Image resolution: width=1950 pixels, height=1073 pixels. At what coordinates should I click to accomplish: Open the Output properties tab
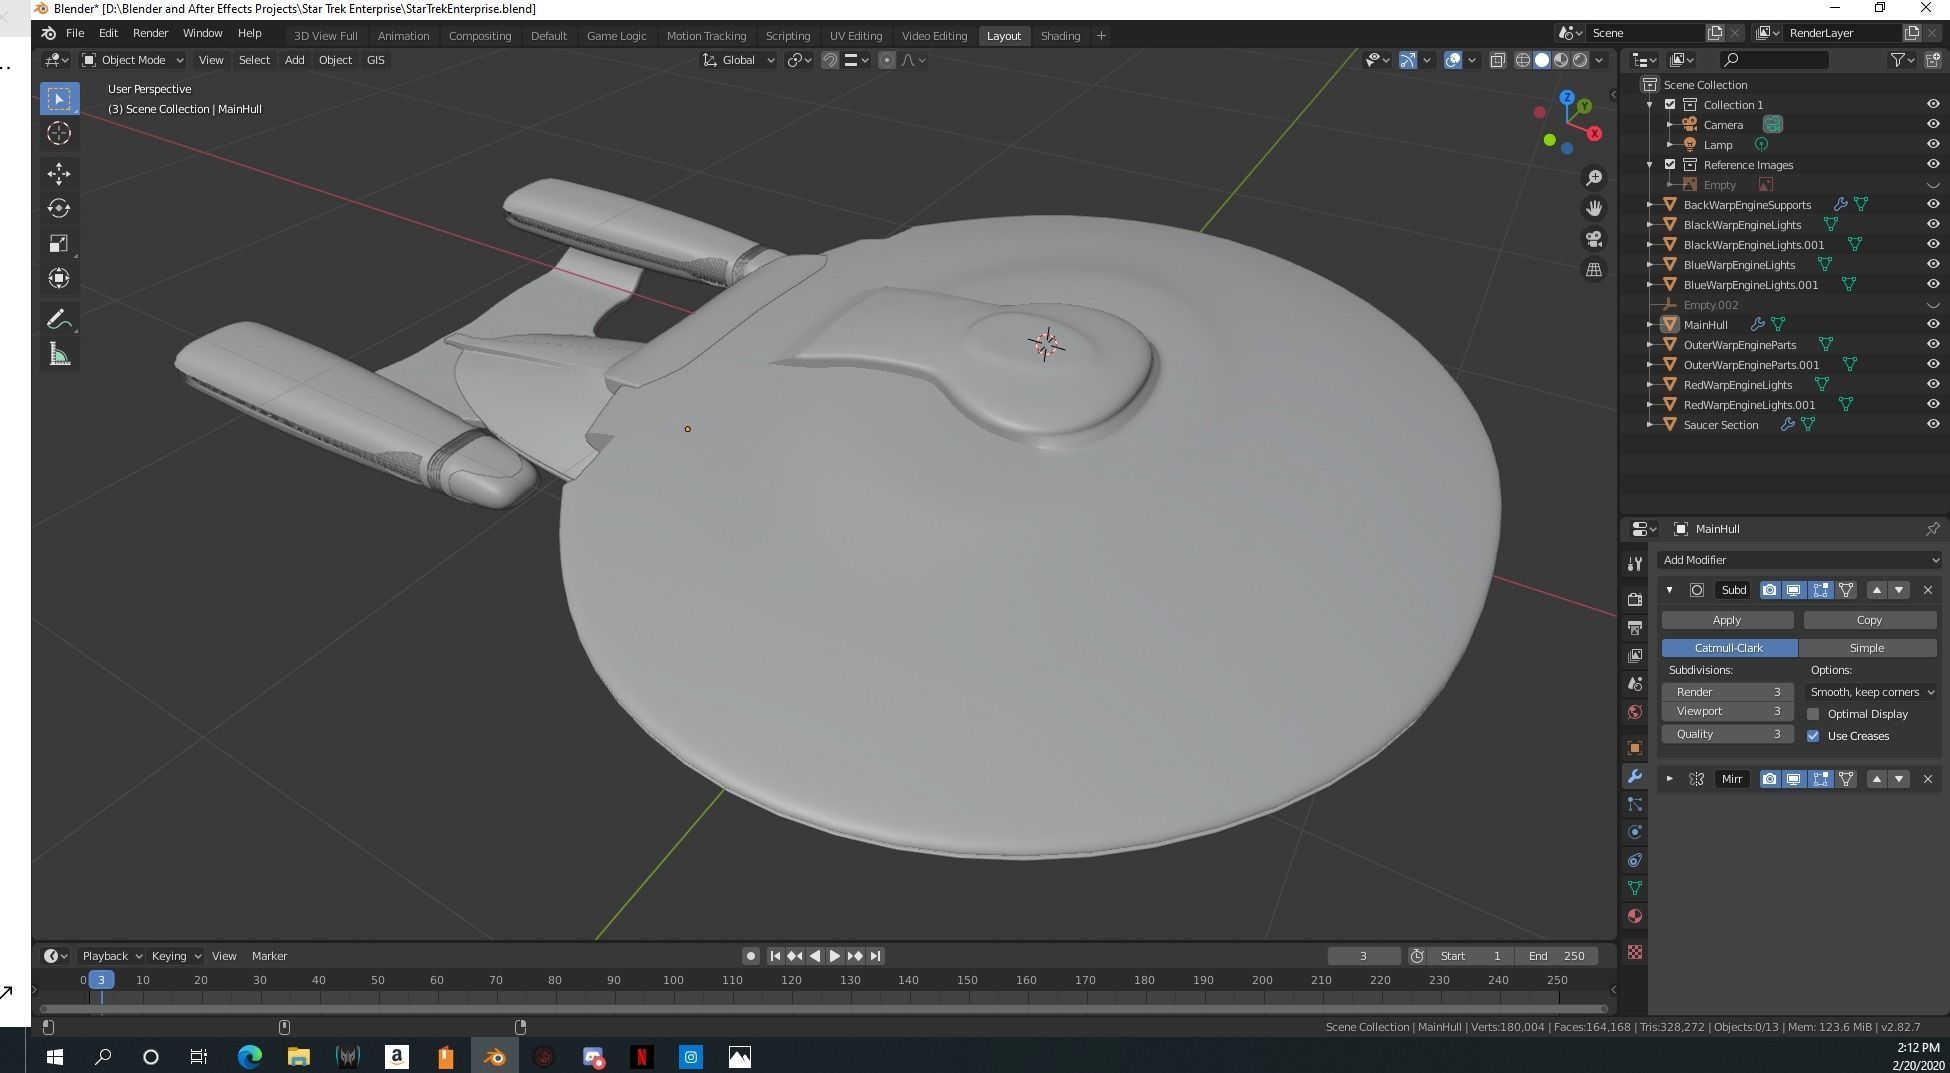[1635, 628]
